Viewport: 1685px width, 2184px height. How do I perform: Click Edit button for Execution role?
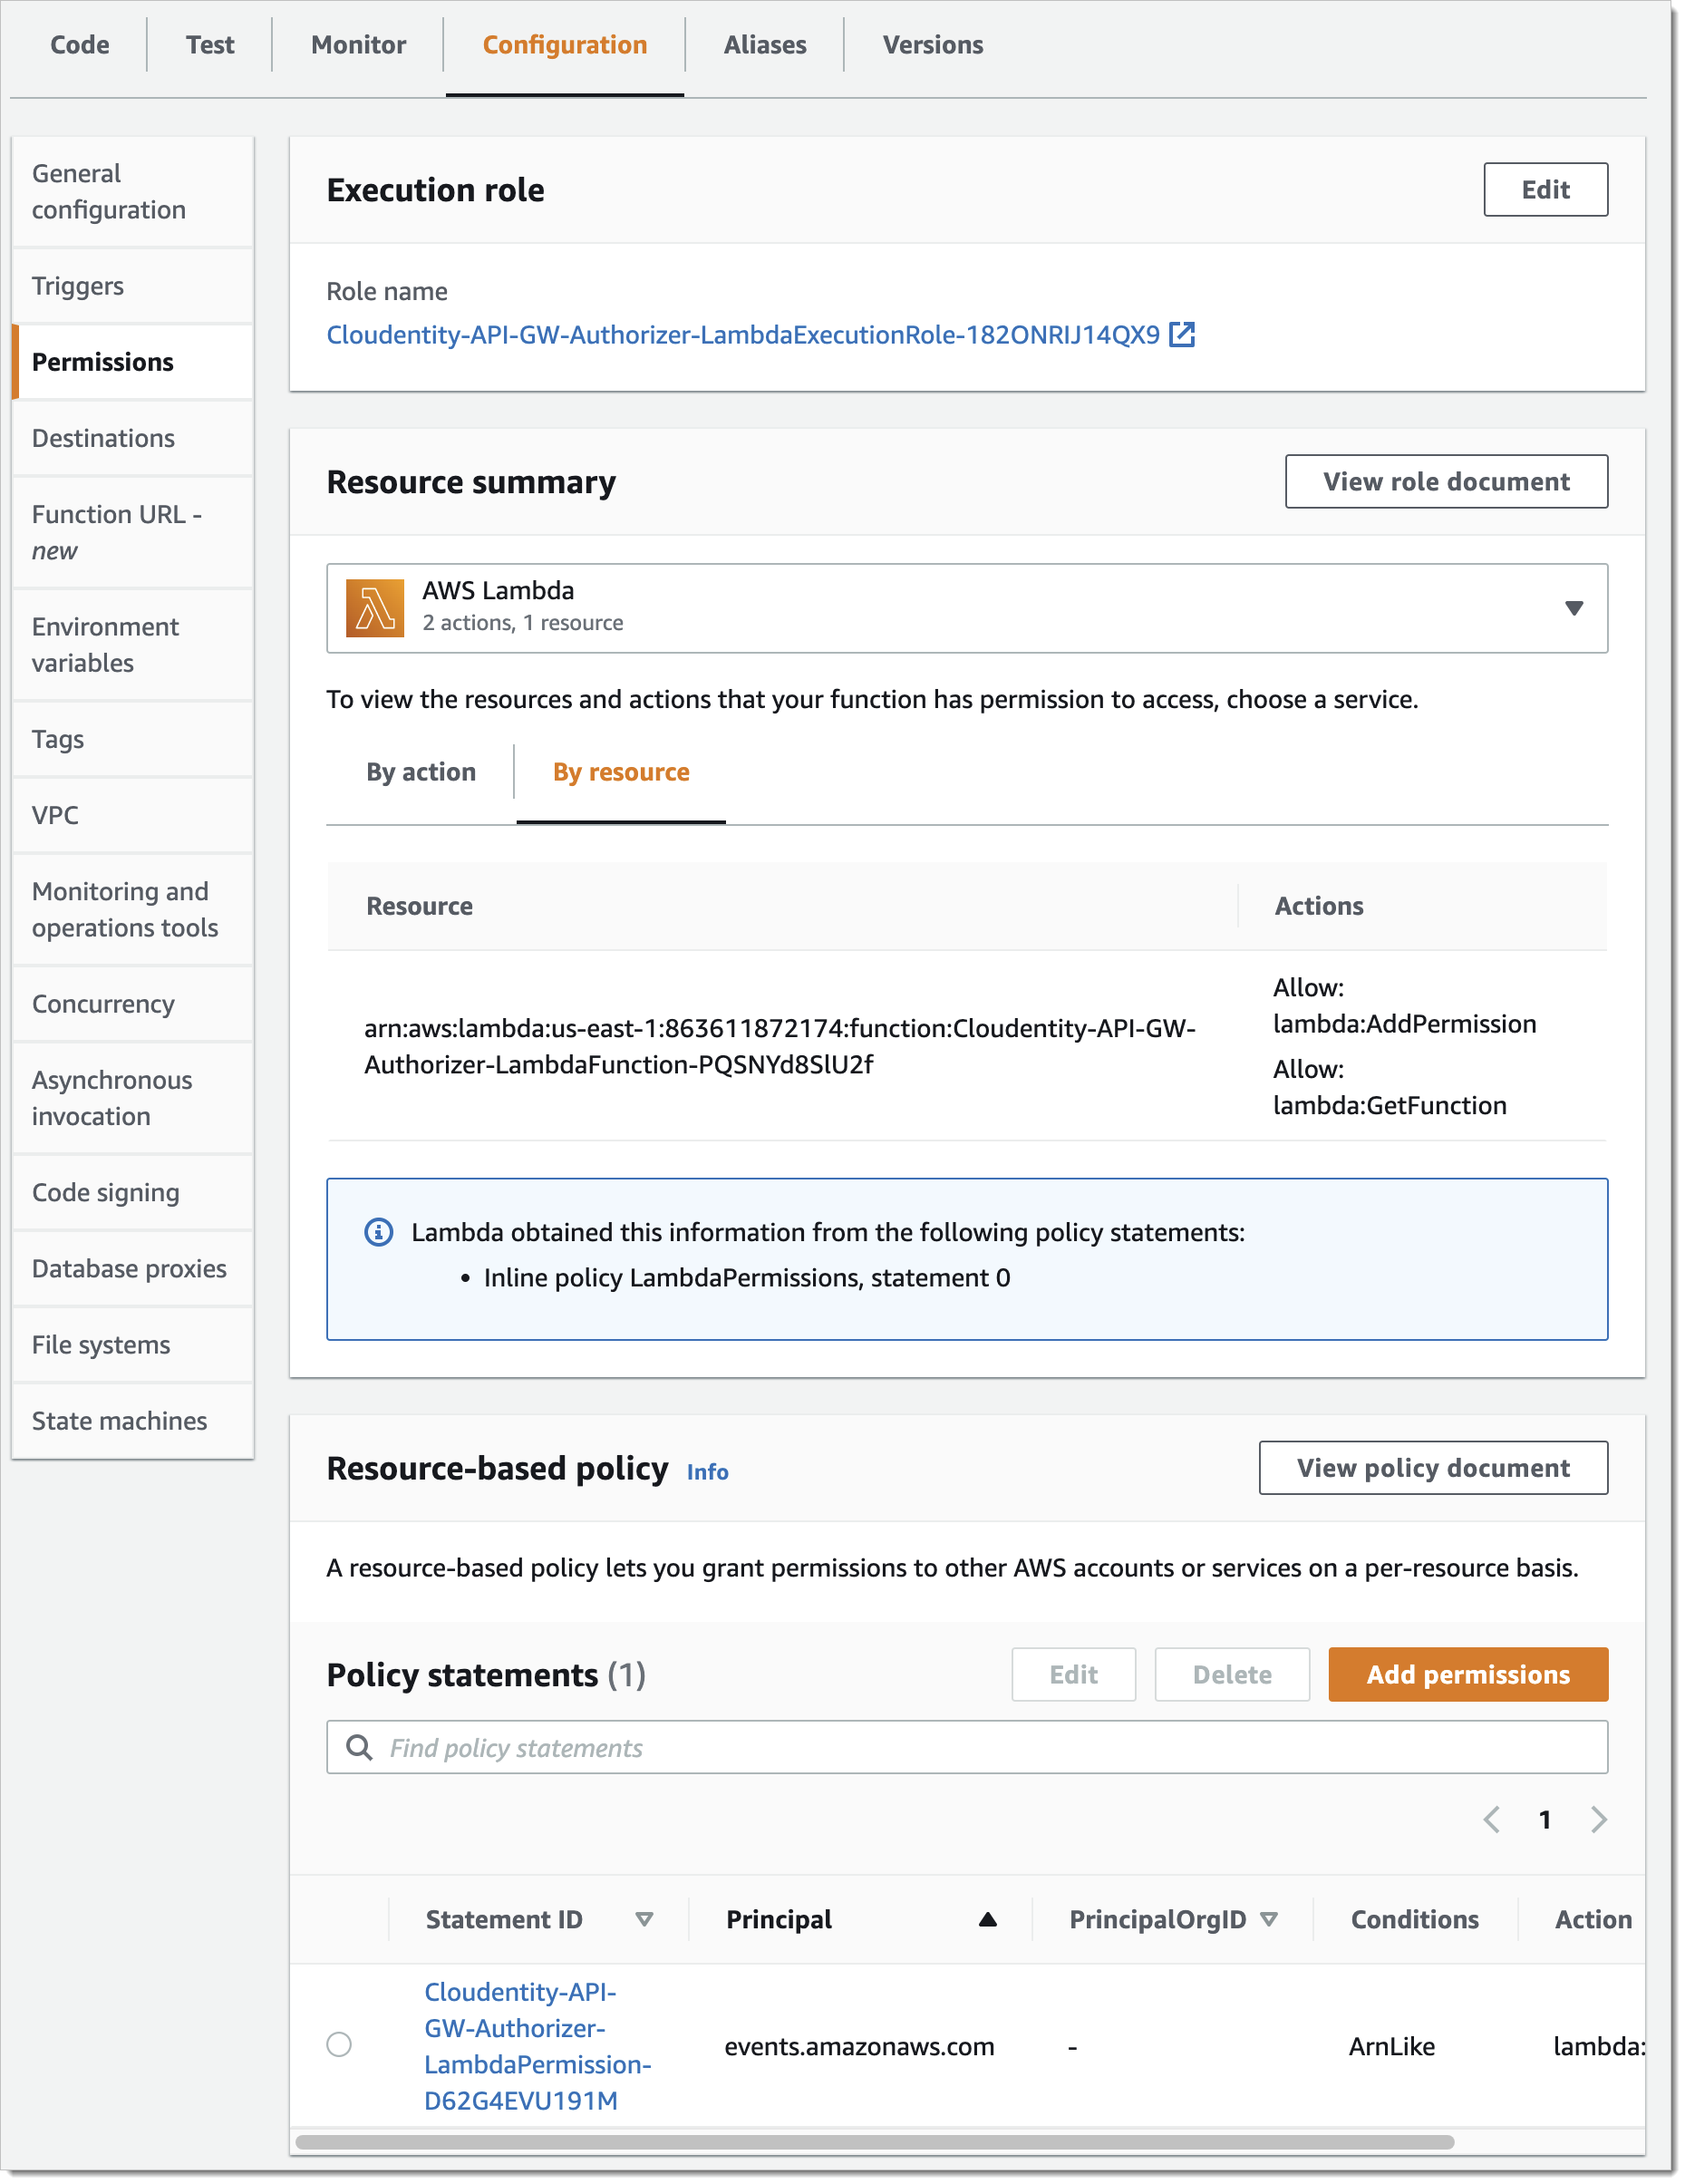tap(1545, 190)
